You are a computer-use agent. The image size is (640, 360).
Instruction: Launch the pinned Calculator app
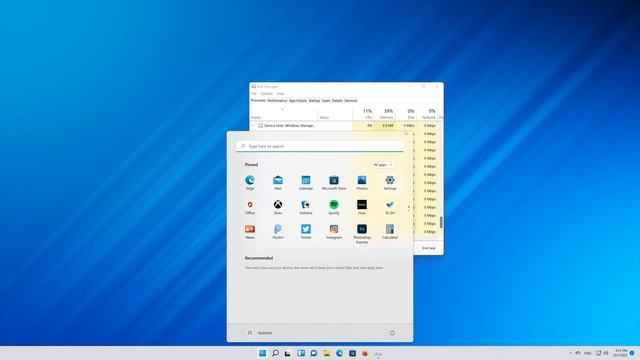click(390, 231)
